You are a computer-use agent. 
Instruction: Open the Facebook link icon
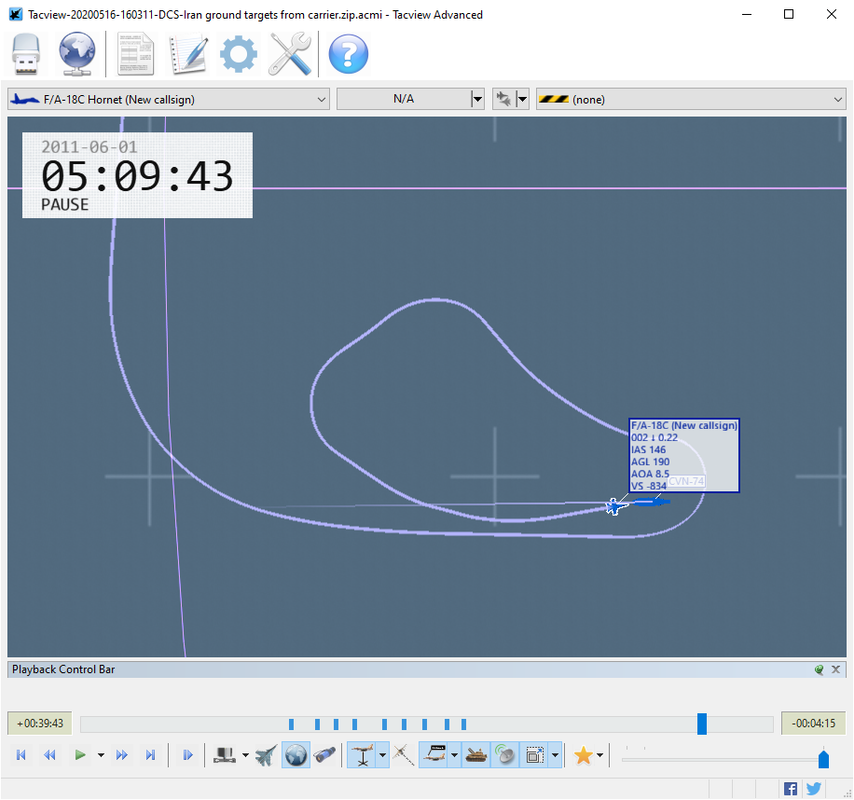click(790, 789)
